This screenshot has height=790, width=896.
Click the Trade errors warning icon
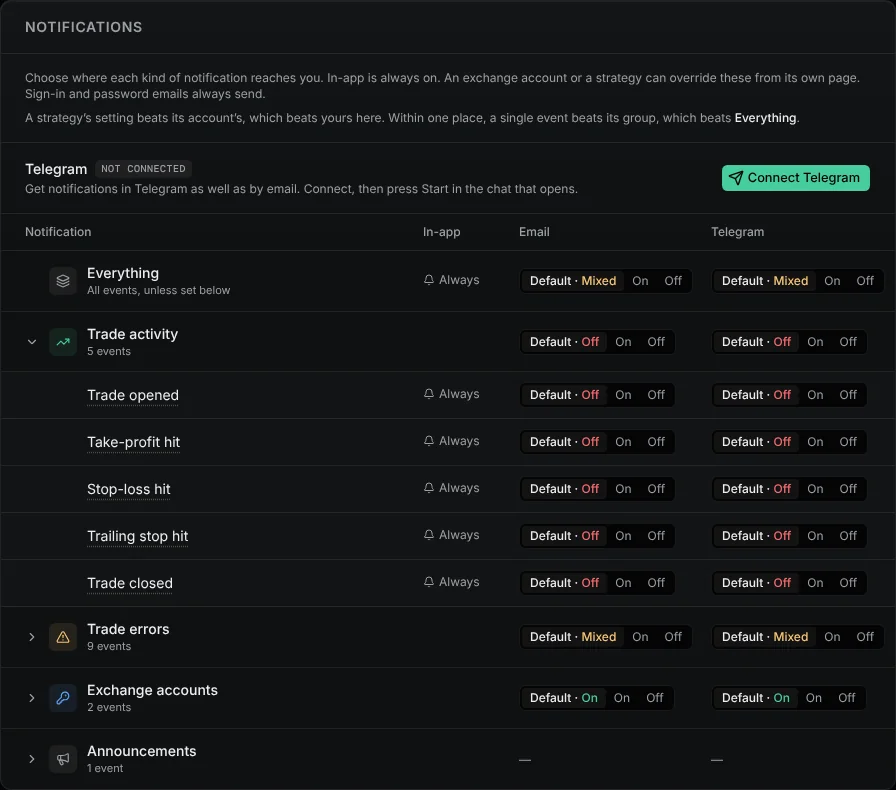(63, 637)
